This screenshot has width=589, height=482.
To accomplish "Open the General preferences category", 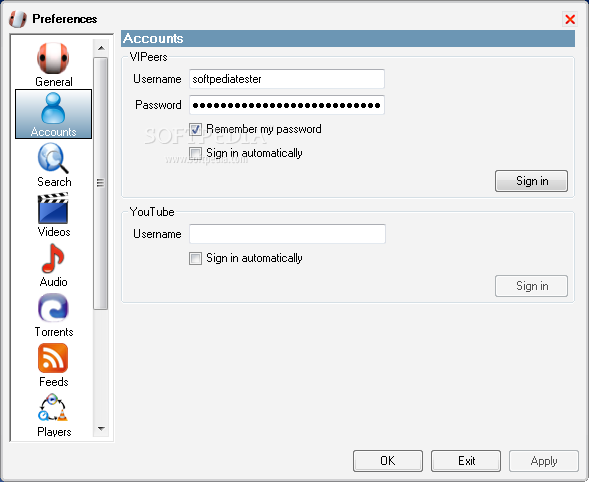I will pos(53,65).
